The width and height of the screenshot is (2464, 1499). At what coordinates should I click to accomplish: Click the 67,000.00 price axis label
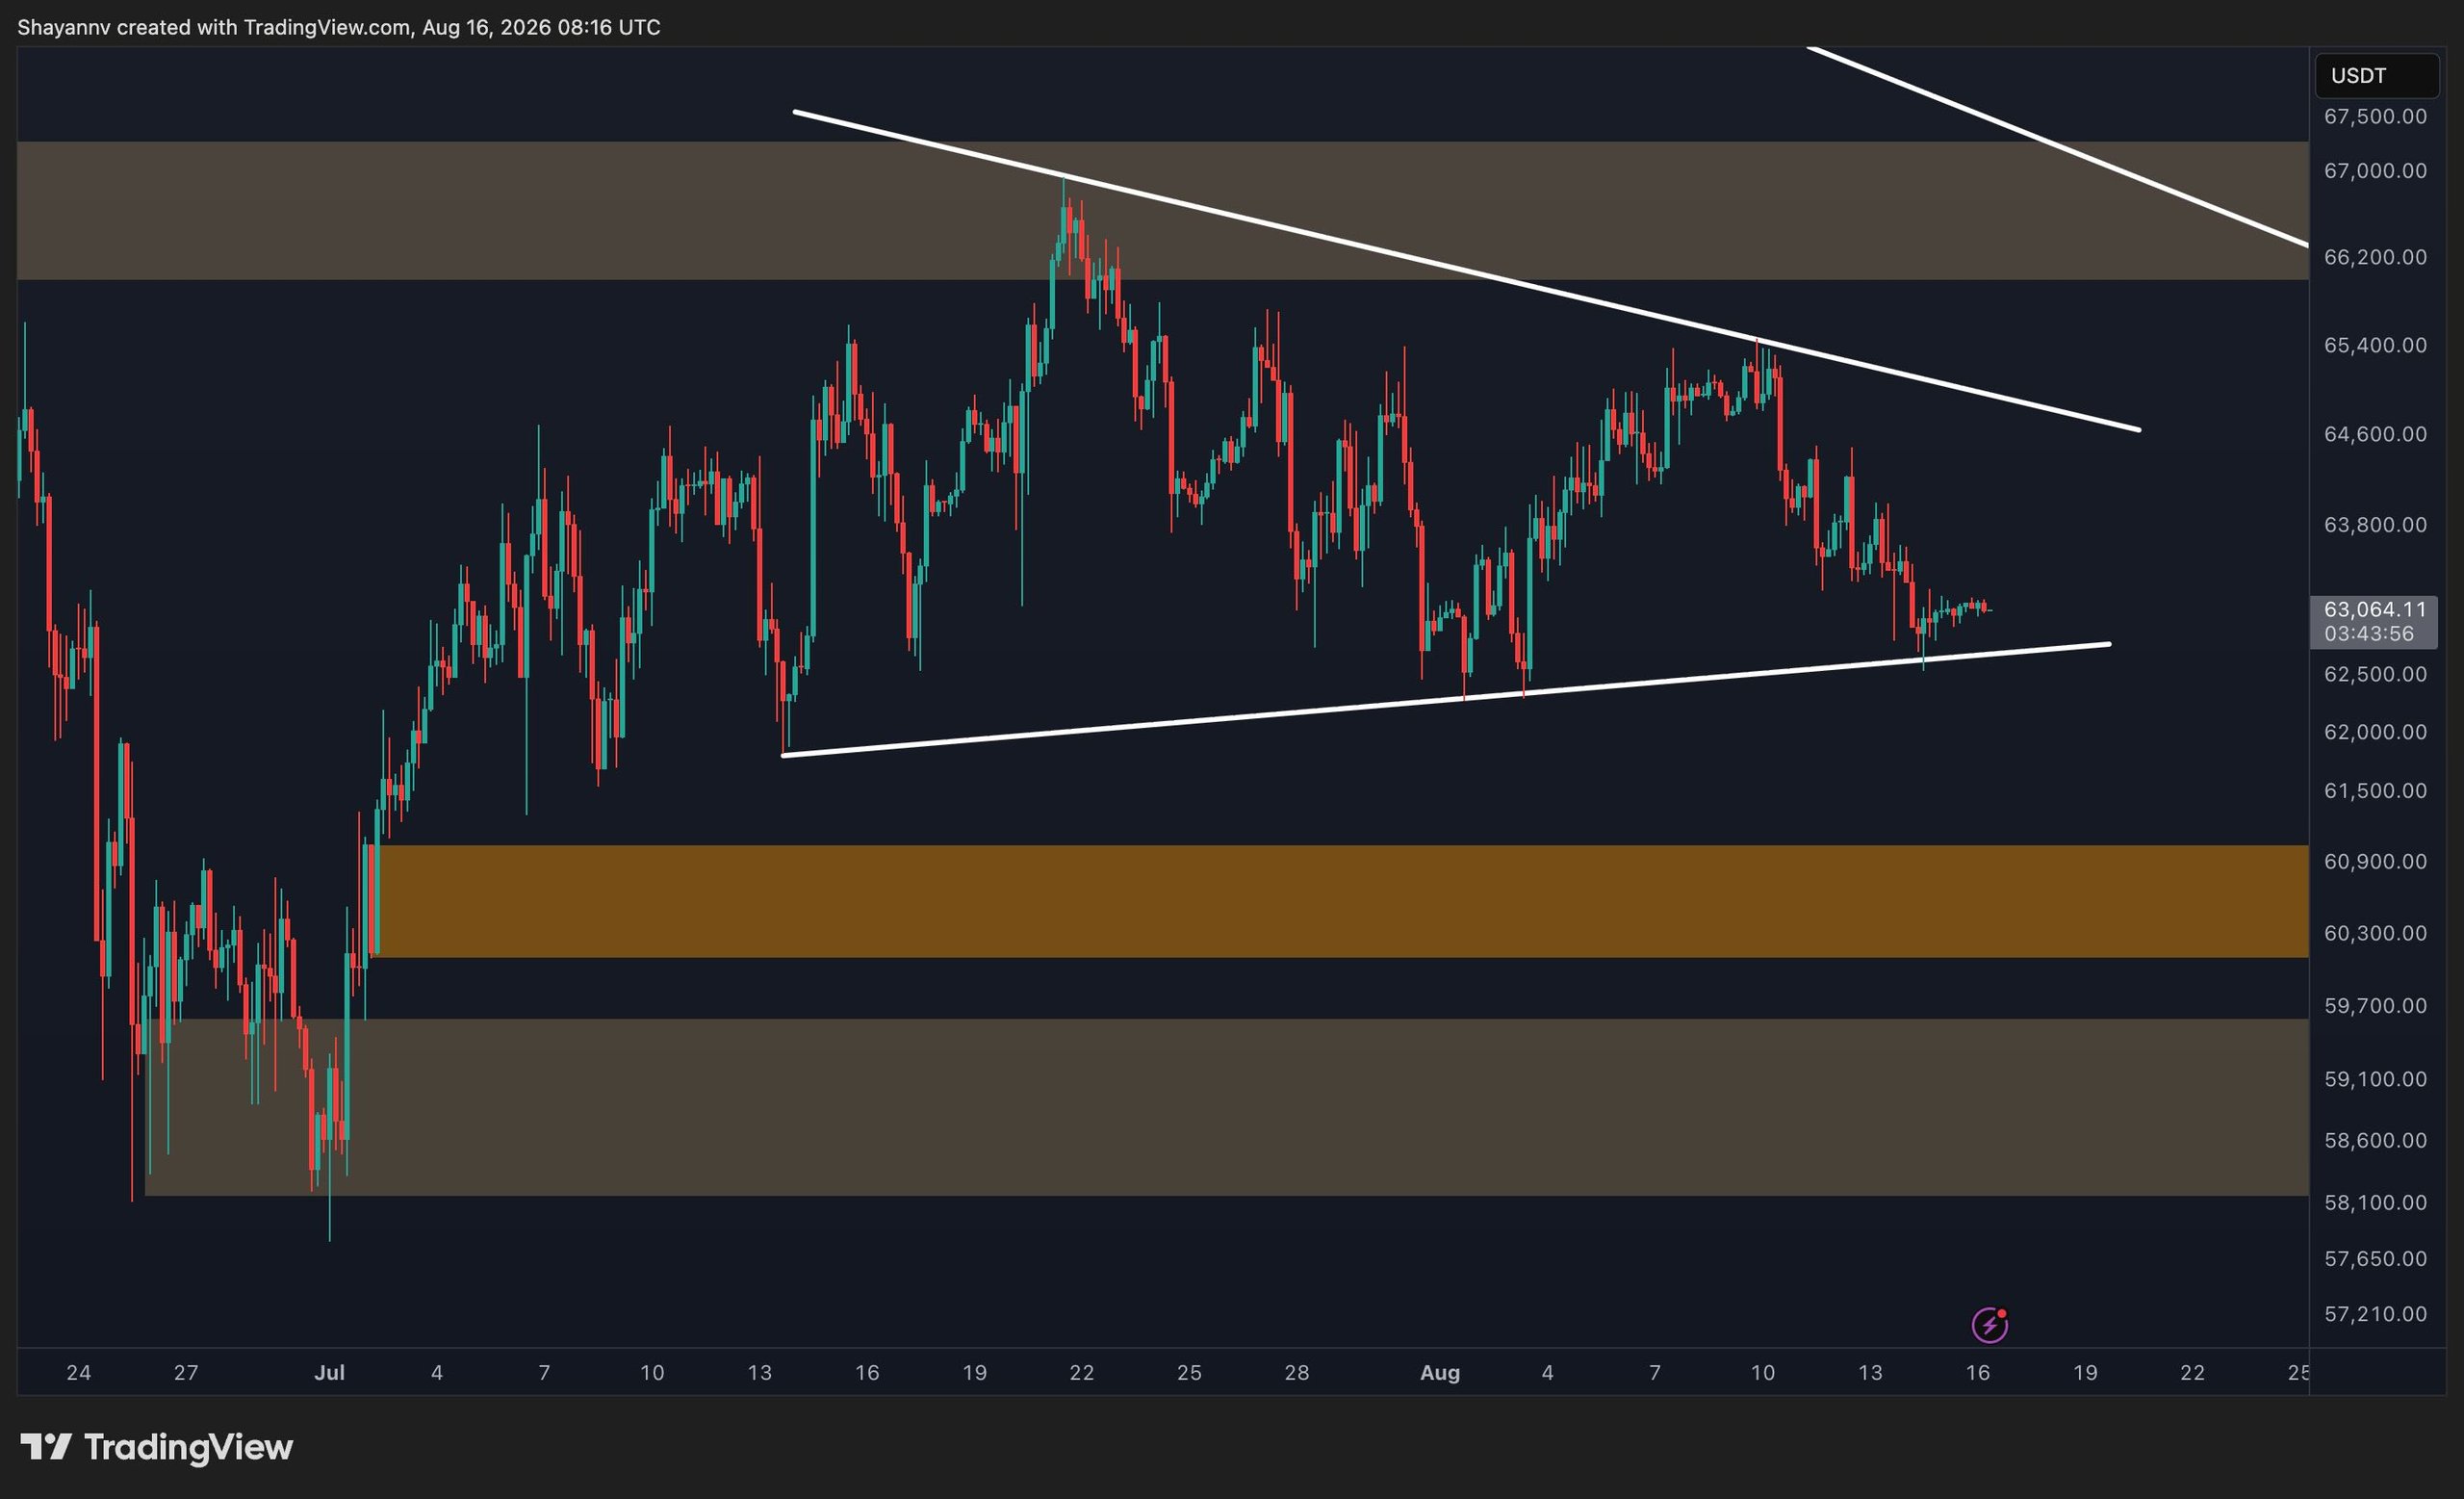coord(2375,171)
